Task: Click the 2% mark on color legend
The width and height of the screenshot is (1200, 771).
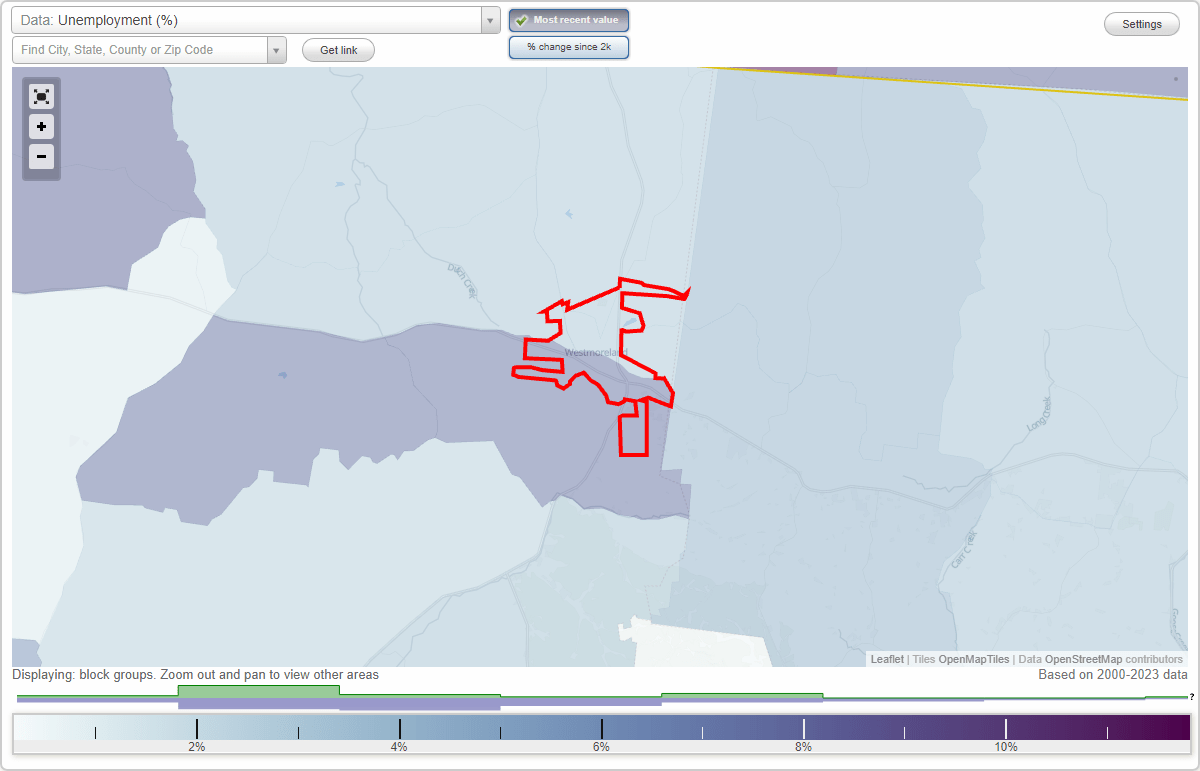Action: pyautogui.click(x=197, y=747)
